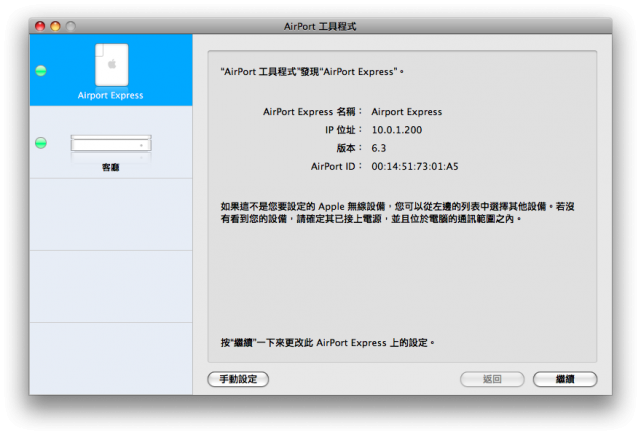The width and height of the screenshot is (640, 435).
Task: Click the IP address 10.0.1.200
Action: [397, 130]
